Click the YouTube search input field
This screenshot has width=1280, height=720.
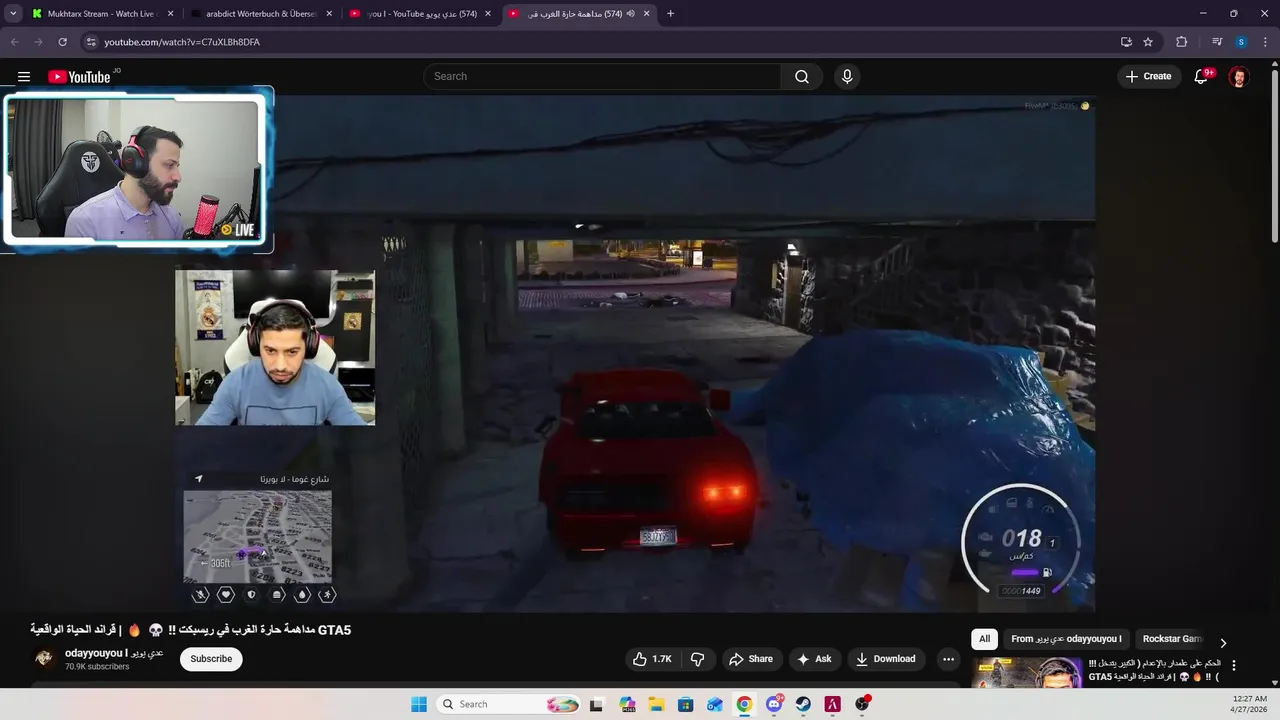pos(602,77)
